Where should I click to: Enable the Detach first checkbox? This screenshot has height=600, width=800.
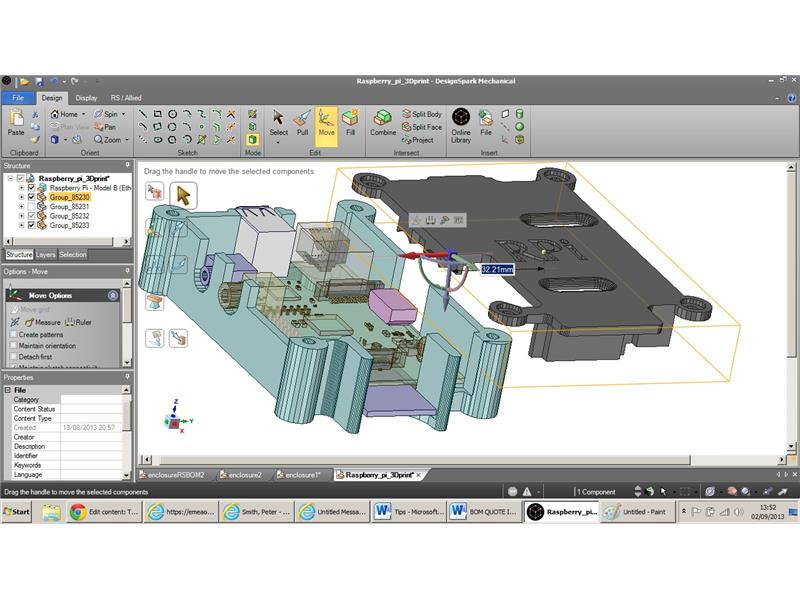point(13,357)
